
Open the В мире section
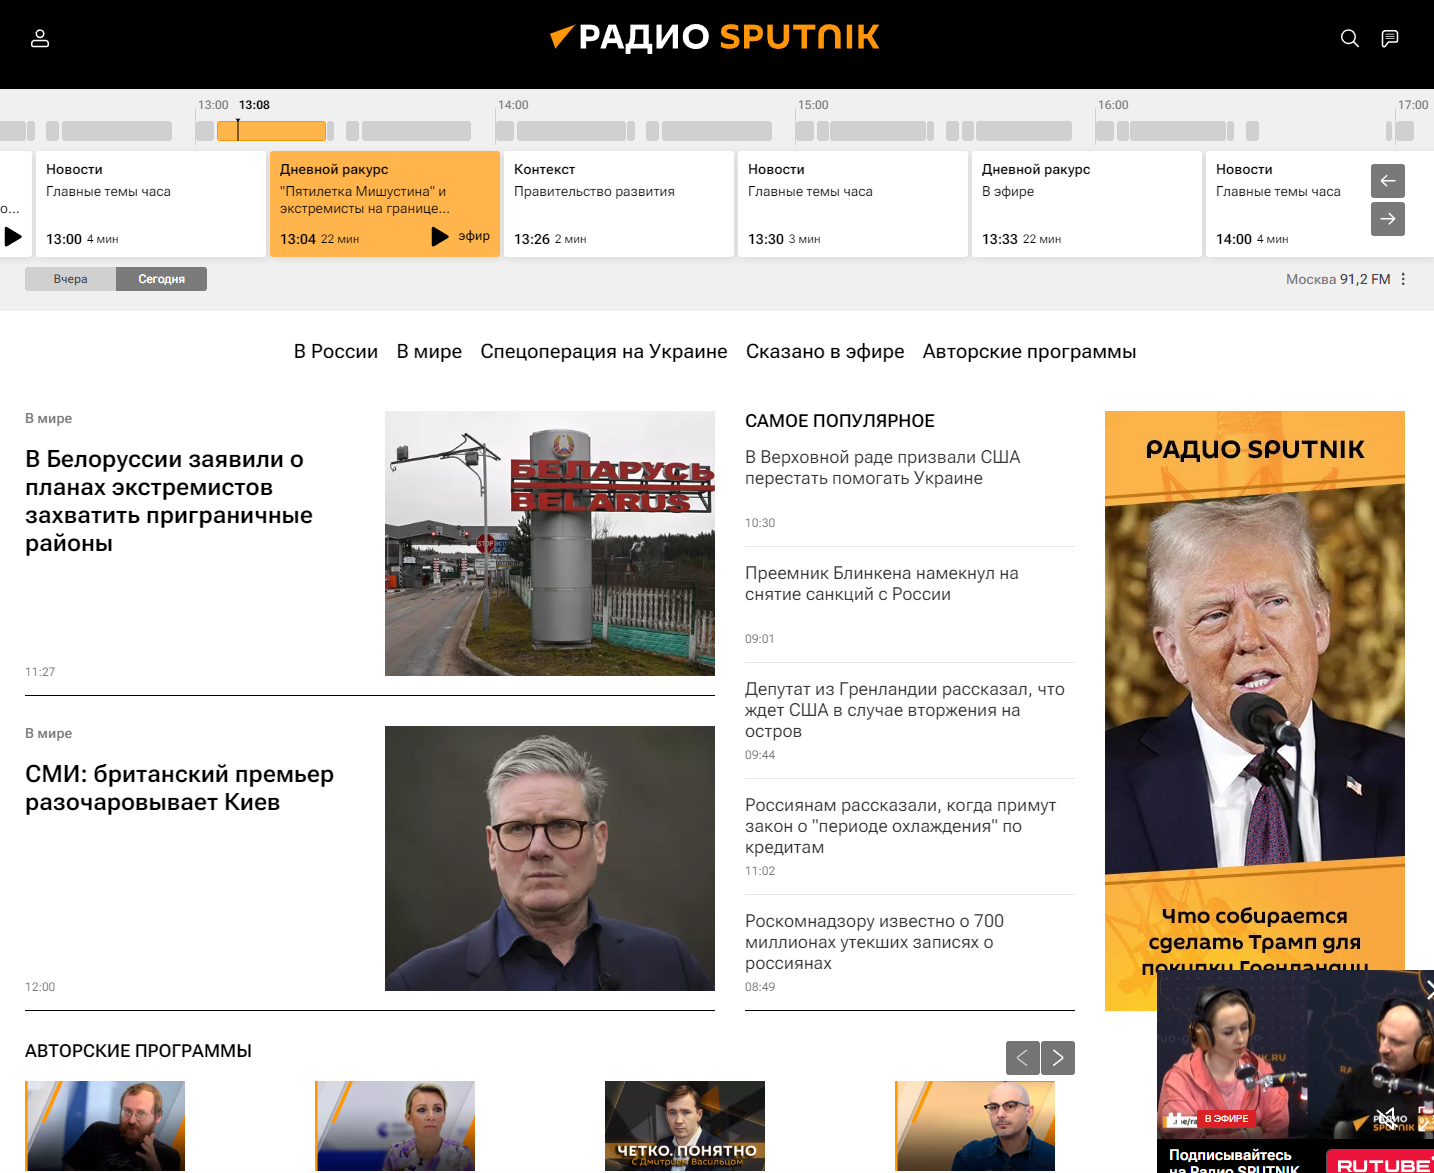[x=429, y=351]
